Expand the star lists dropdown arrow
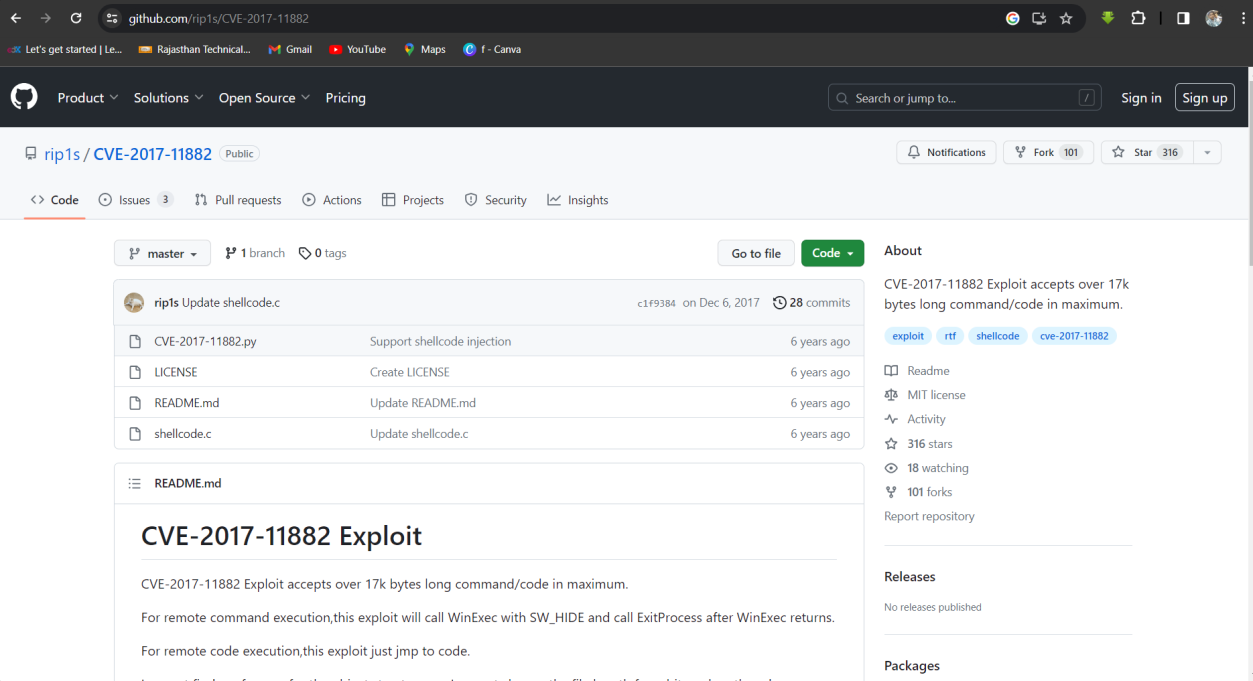 point(1207,152)
